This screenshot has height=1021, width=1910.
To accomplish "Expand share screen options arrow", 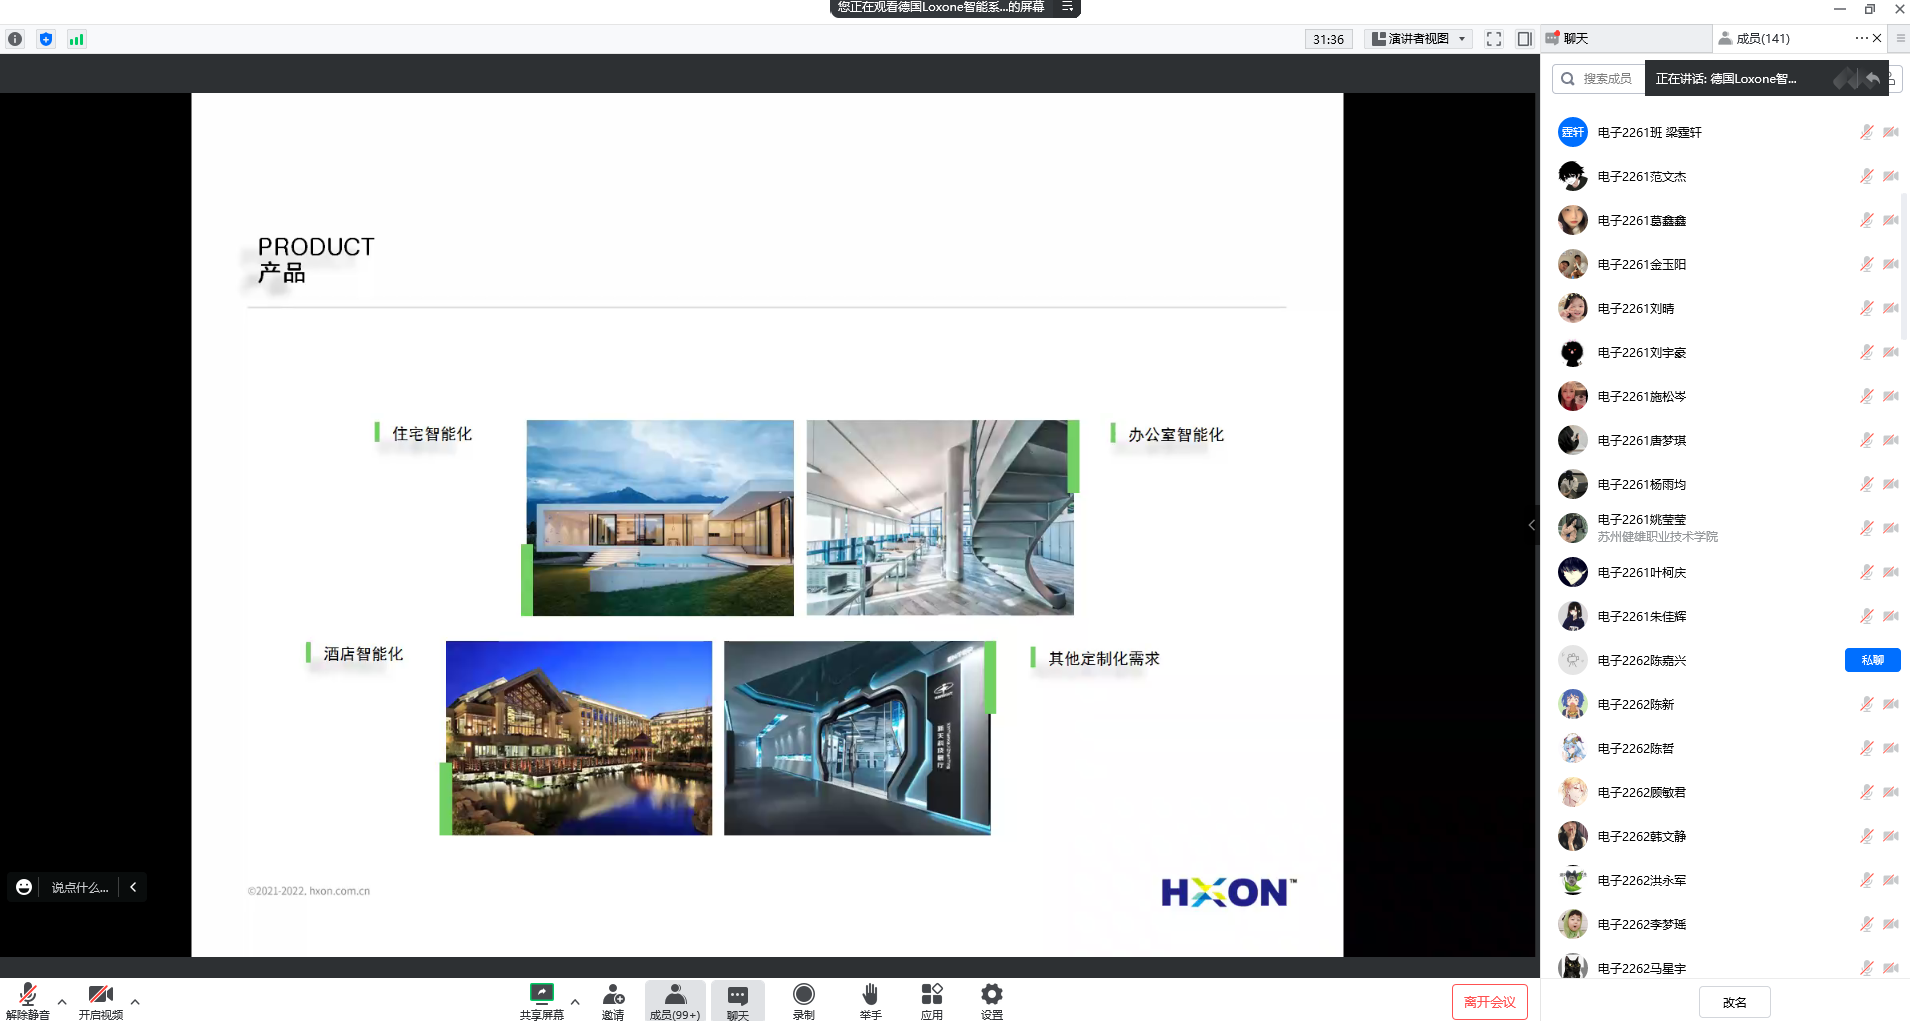I will coord(575,1001).
